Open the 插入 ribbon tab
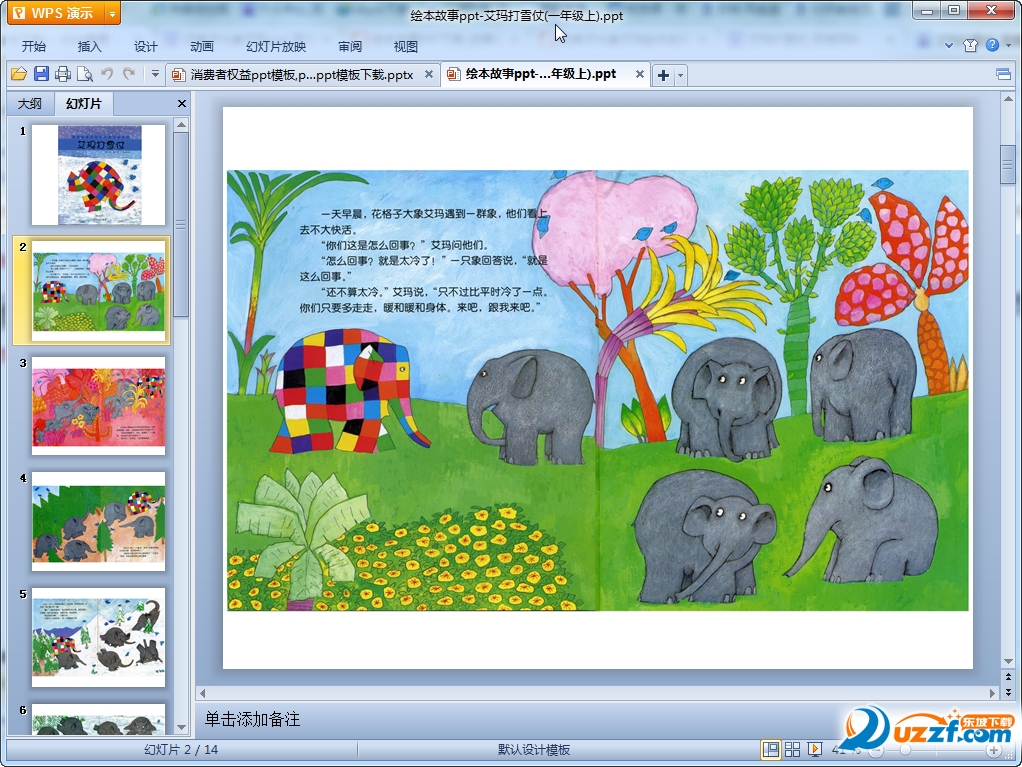The width and height of the screenshot is (1022, 767). (89, 46)
